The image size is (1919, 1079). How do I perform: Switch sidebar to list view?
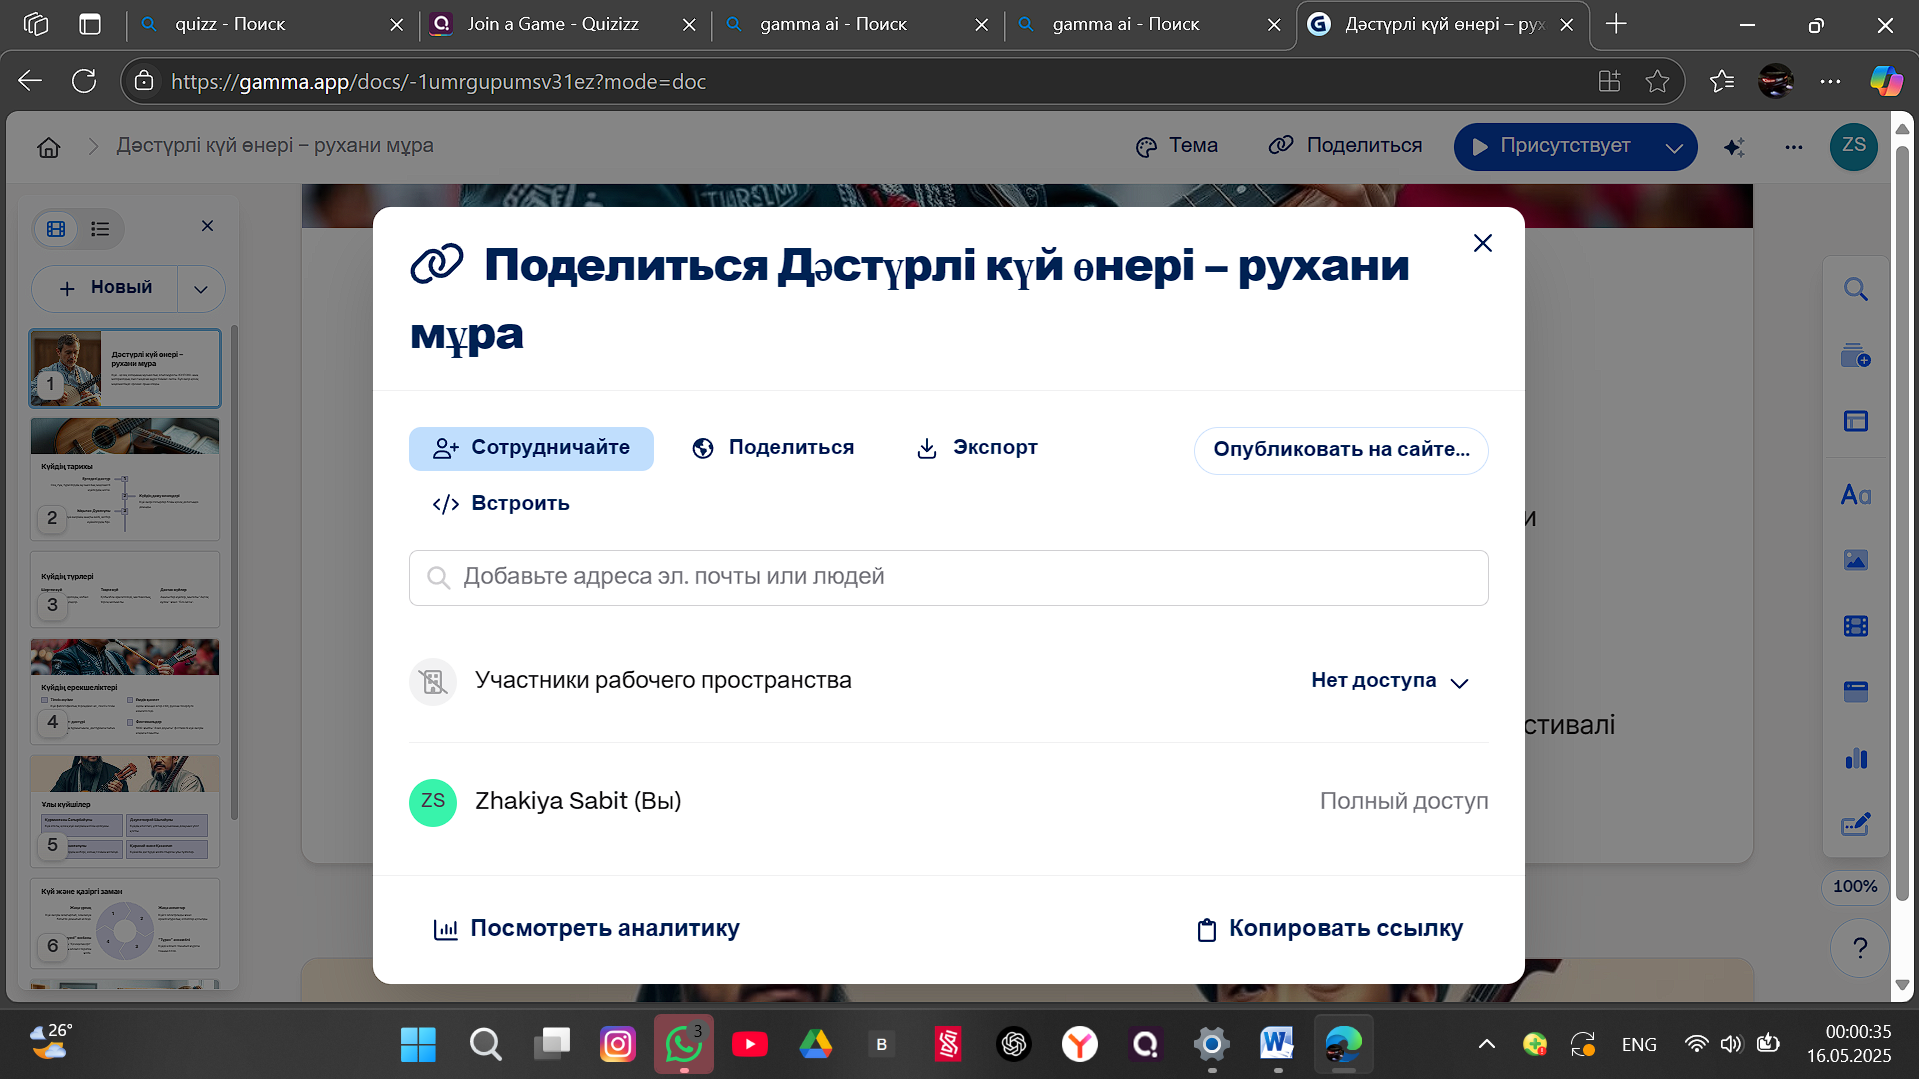coord(100,229)
